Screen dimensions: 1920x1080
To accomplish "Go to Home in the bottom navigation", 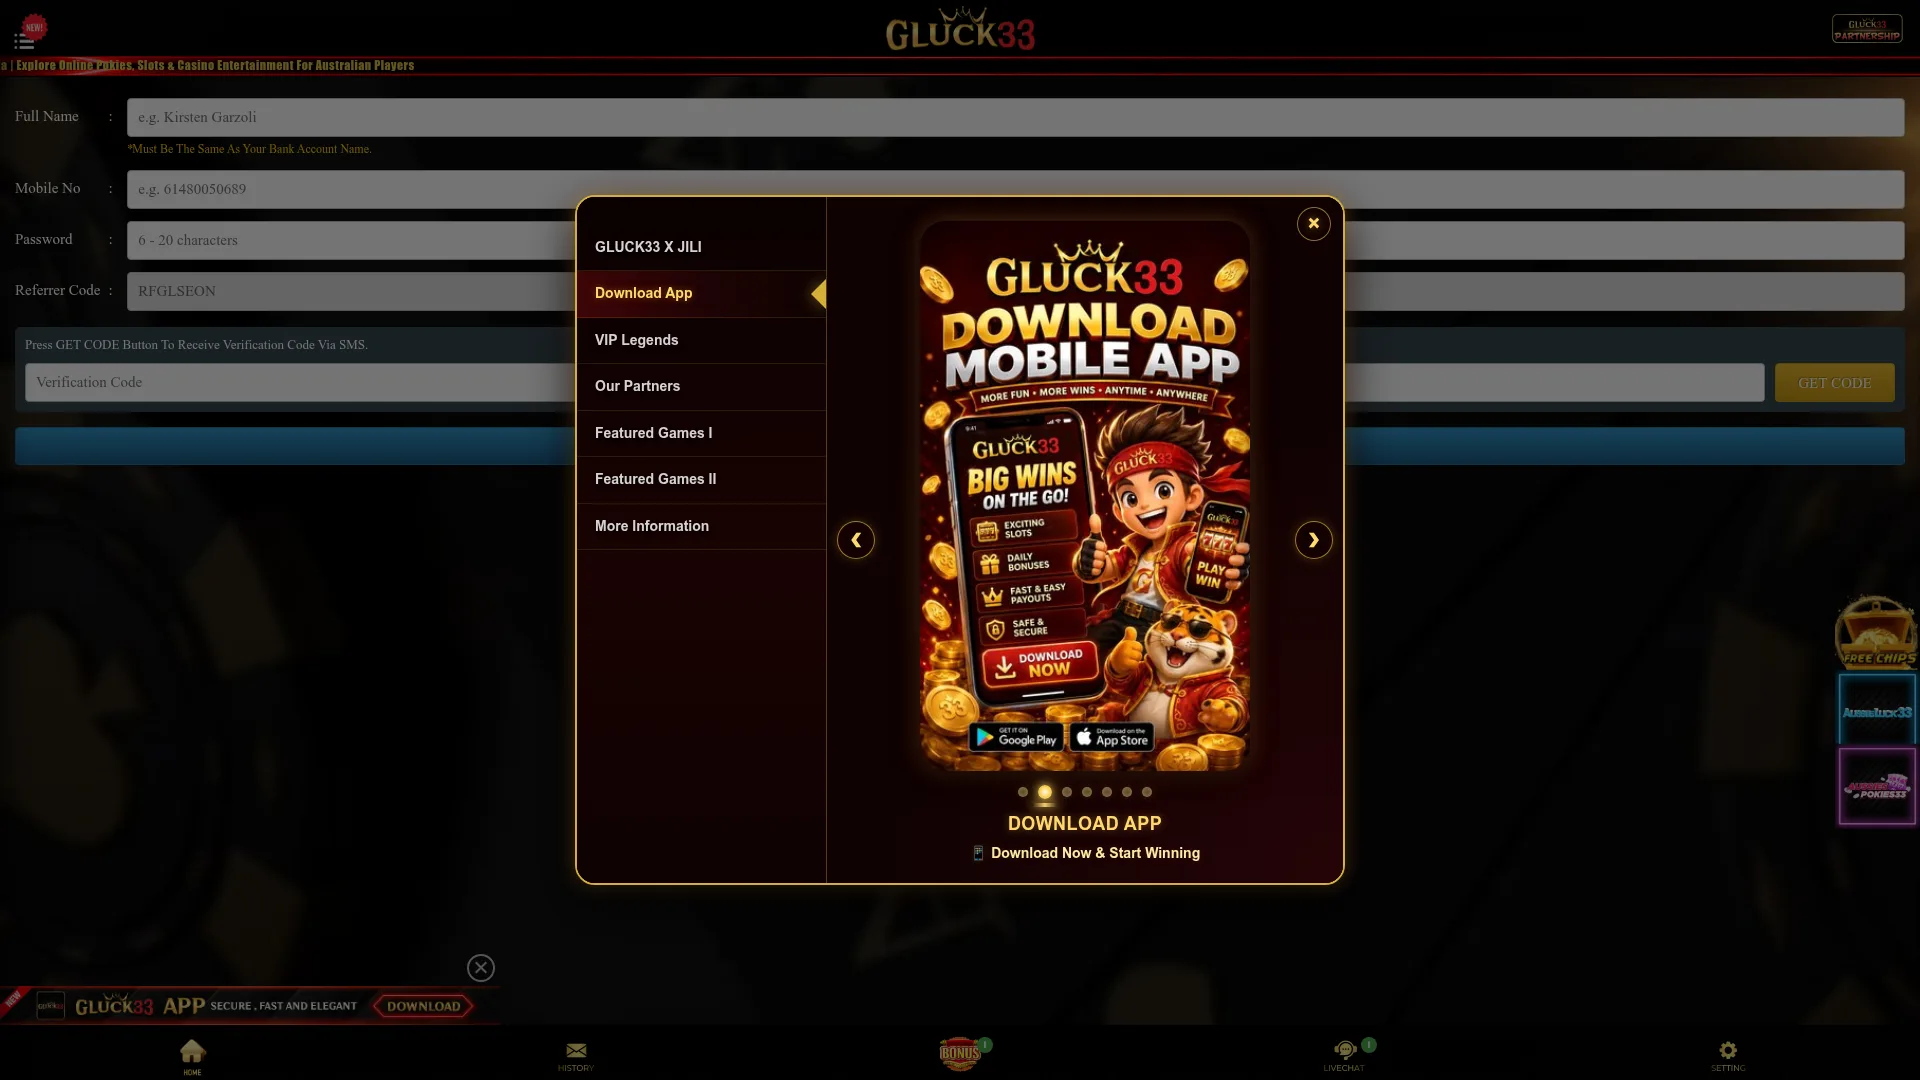I will tap(192, 1056).
